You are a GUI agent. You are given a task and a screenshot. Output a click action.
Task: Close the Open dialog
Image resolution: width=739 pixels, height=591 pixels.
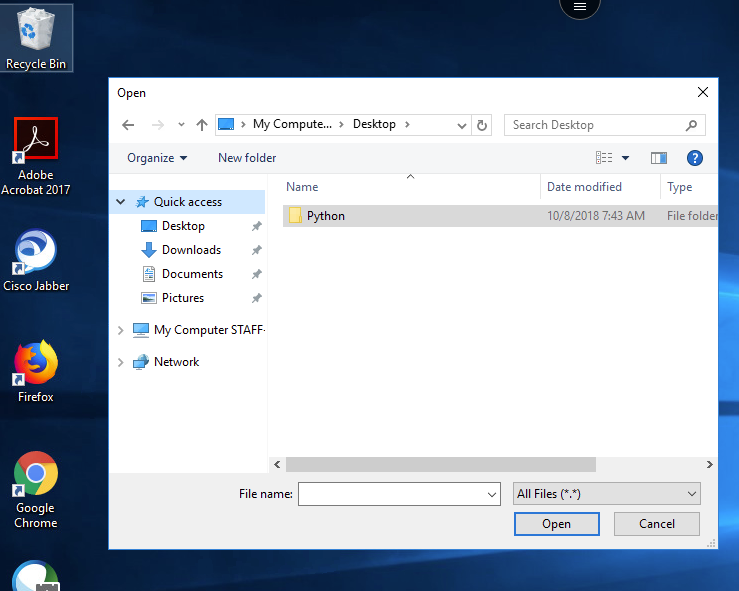(x=703, y=92)
